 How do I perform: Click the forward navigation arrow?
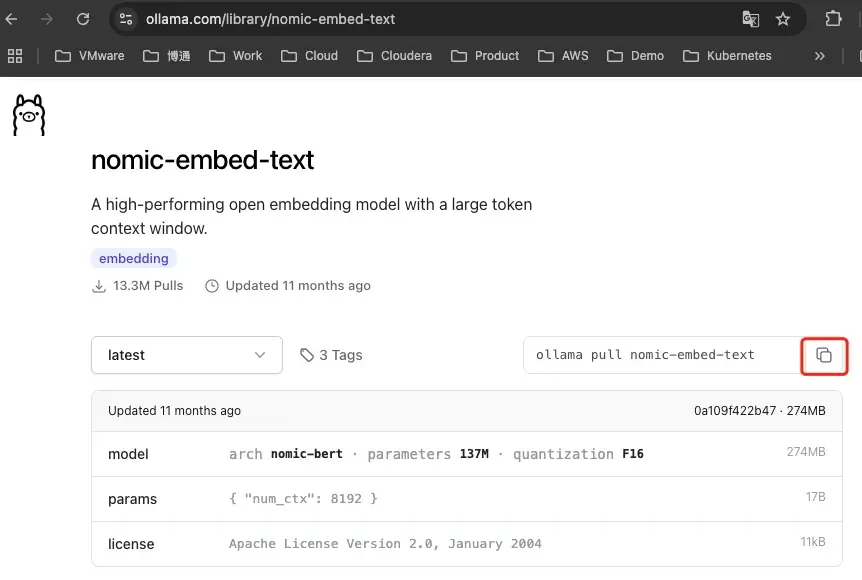point(47,19)
